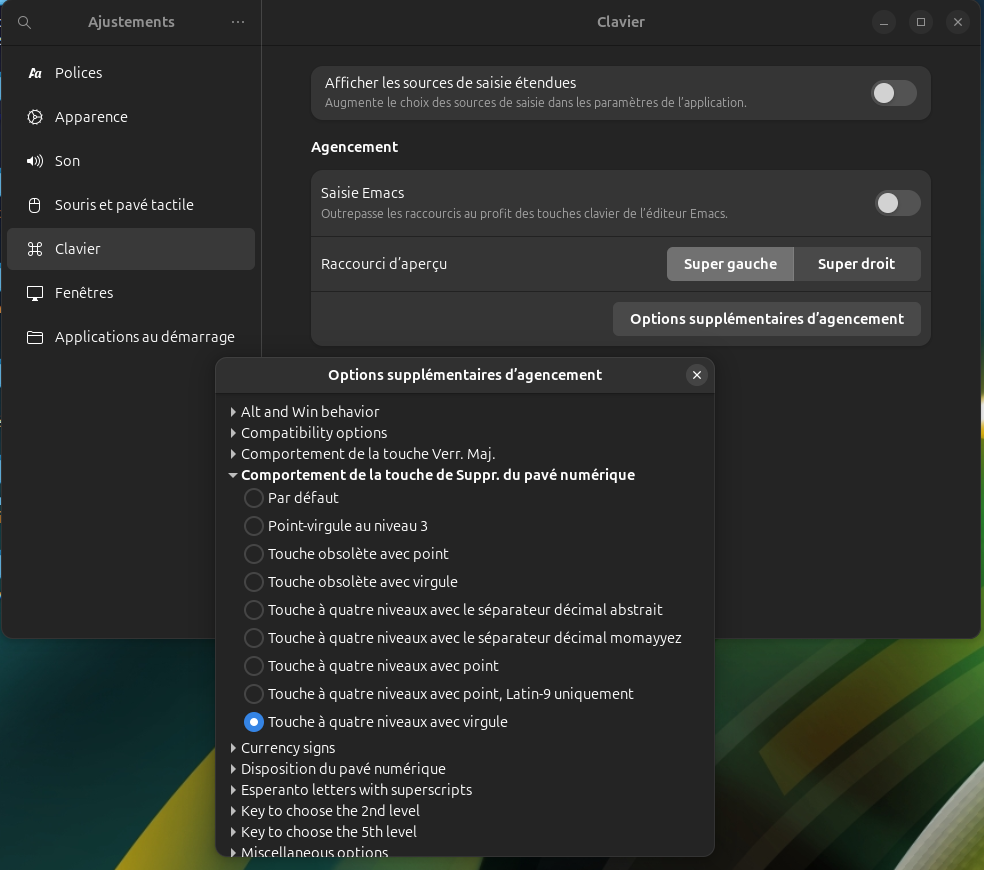Screen dimensions: 984x870
Task: Maximize the Clavier settings window
Action: (x=921, y=23)
